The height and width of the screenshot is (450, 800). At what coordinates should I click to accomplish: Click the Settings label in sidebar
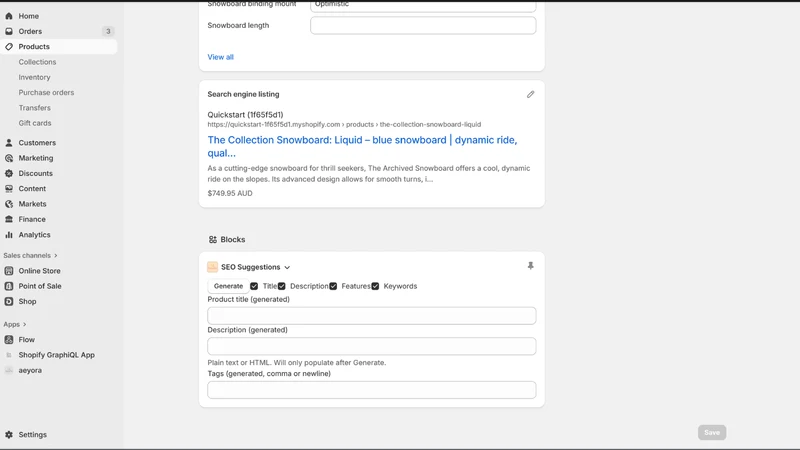[x=33, y=435]
